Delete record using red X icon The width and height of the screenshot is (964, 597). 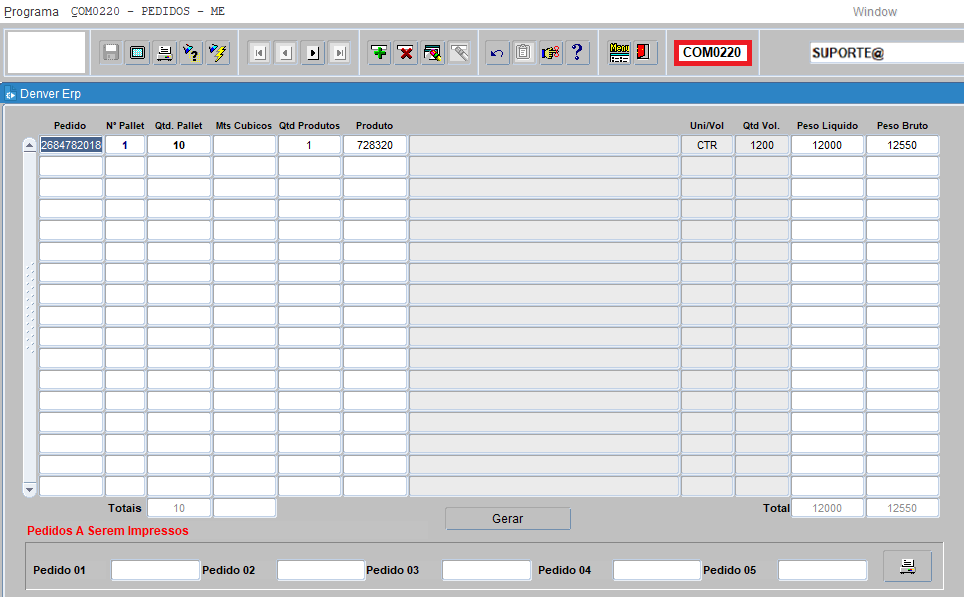coord(405,53)
